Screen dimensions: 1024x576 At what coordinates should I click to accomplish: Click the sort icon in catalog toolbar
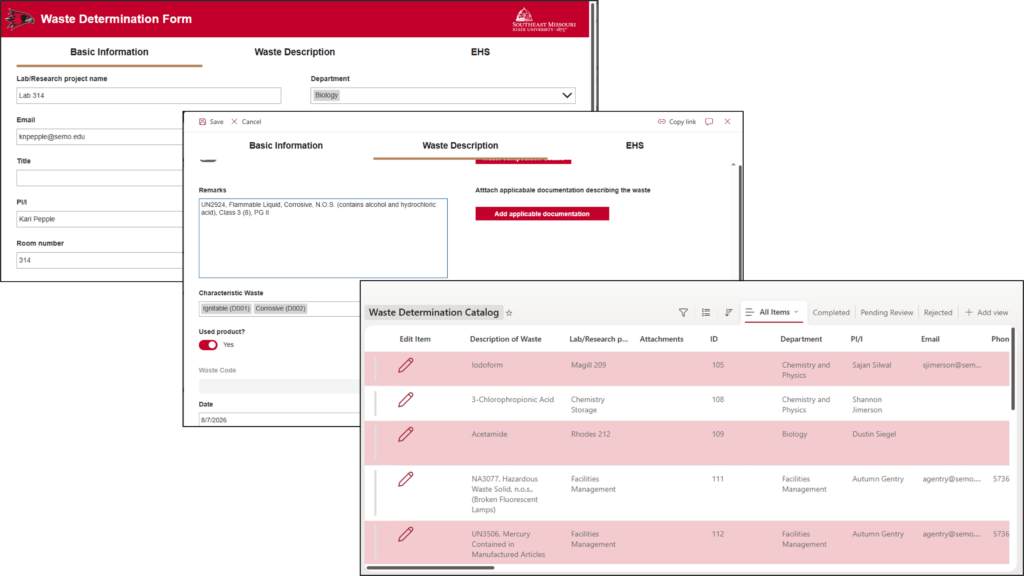[728, 313]
